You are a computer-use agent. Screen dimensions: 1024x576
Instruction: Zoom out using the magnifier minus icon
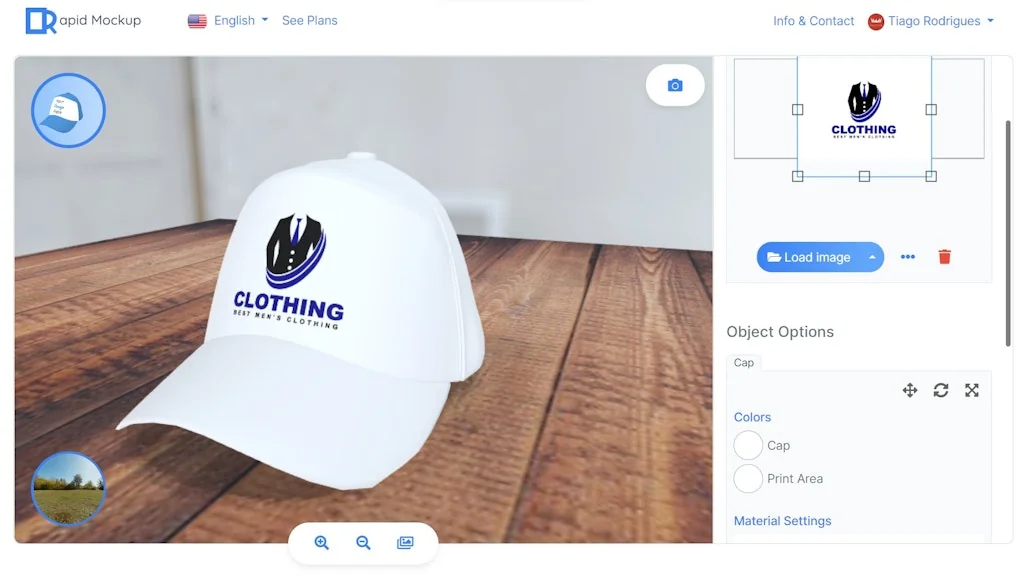[x=363, y=542]
